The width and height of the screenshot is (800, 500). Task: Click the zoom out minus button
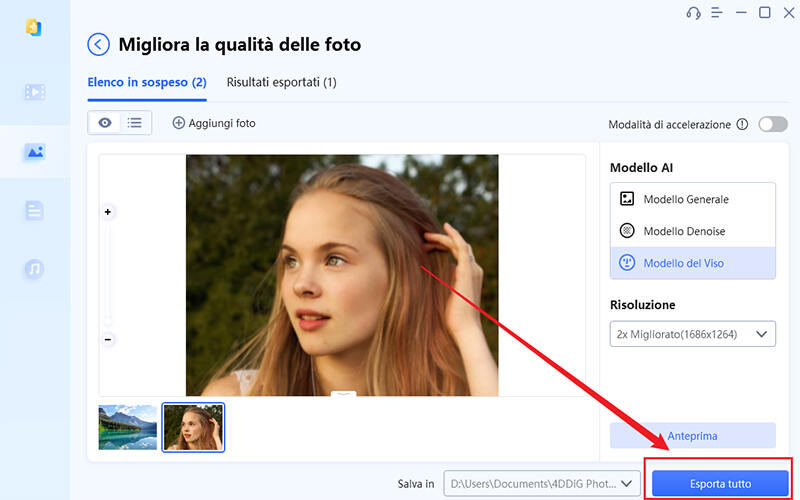[x=108, y=339]
